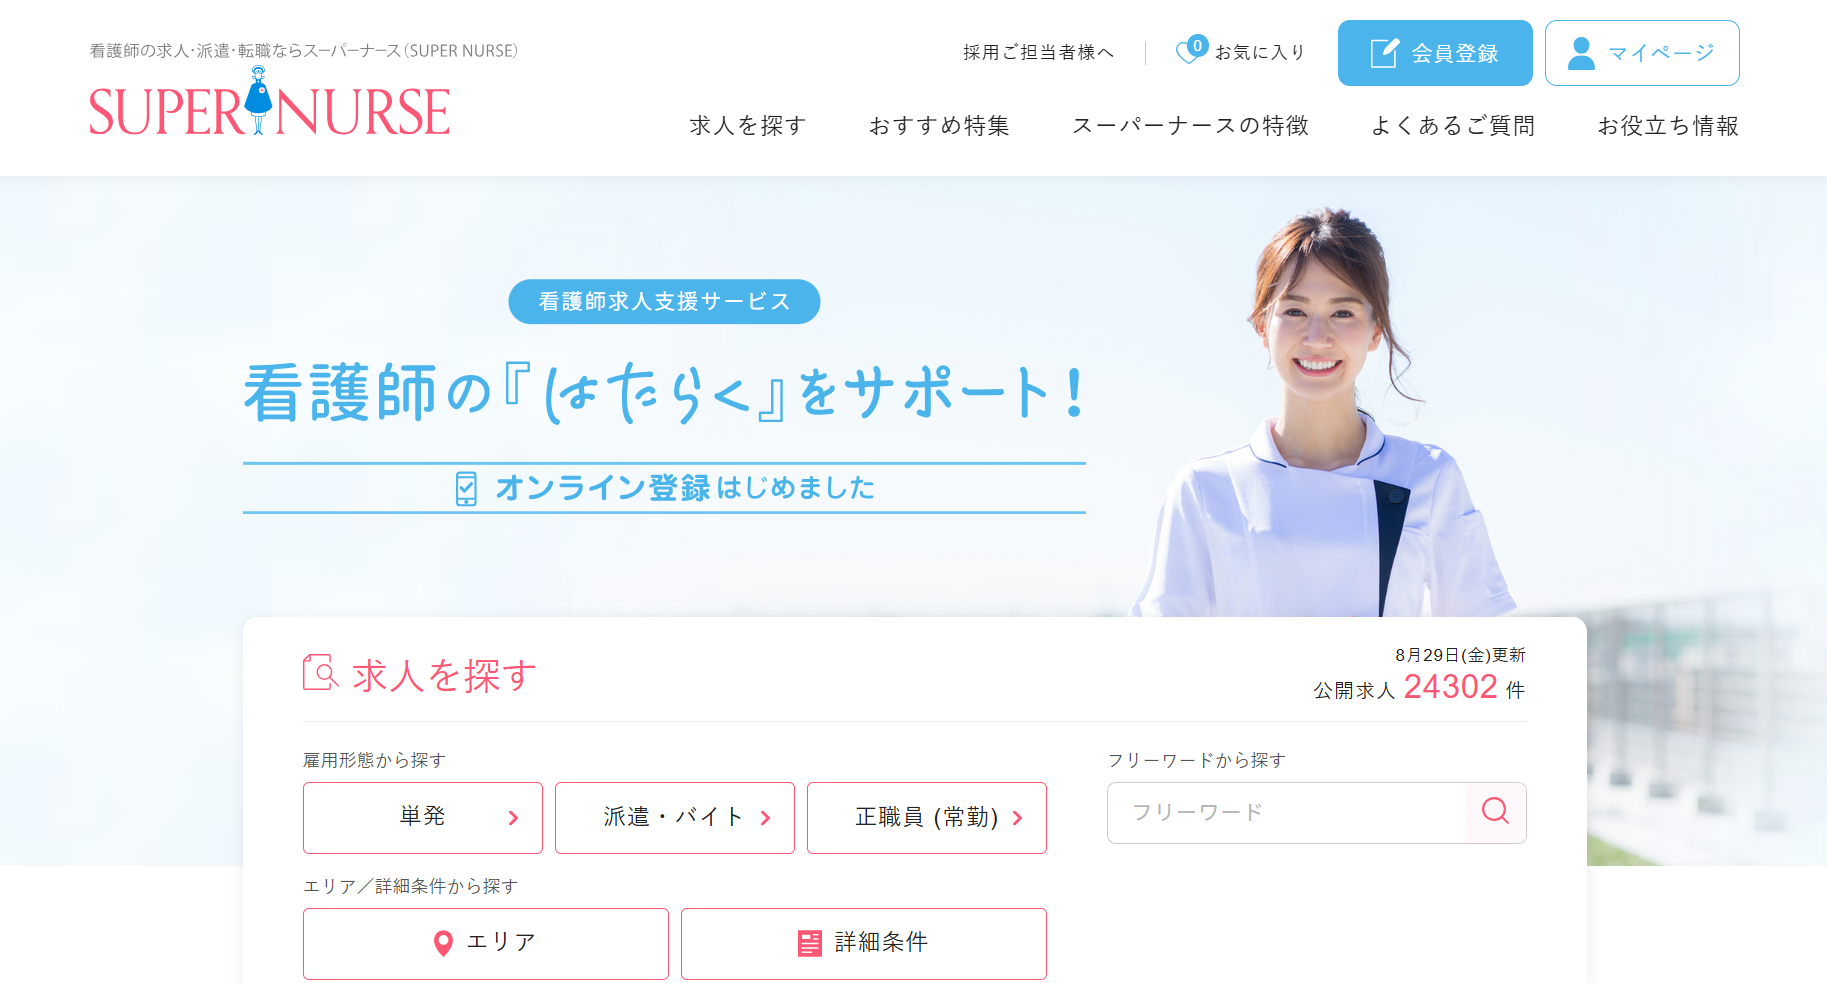Click the SUPER NURSE logo
Image resolution: width=1827 pixels, height=983 pixels.
pos(269,102)
